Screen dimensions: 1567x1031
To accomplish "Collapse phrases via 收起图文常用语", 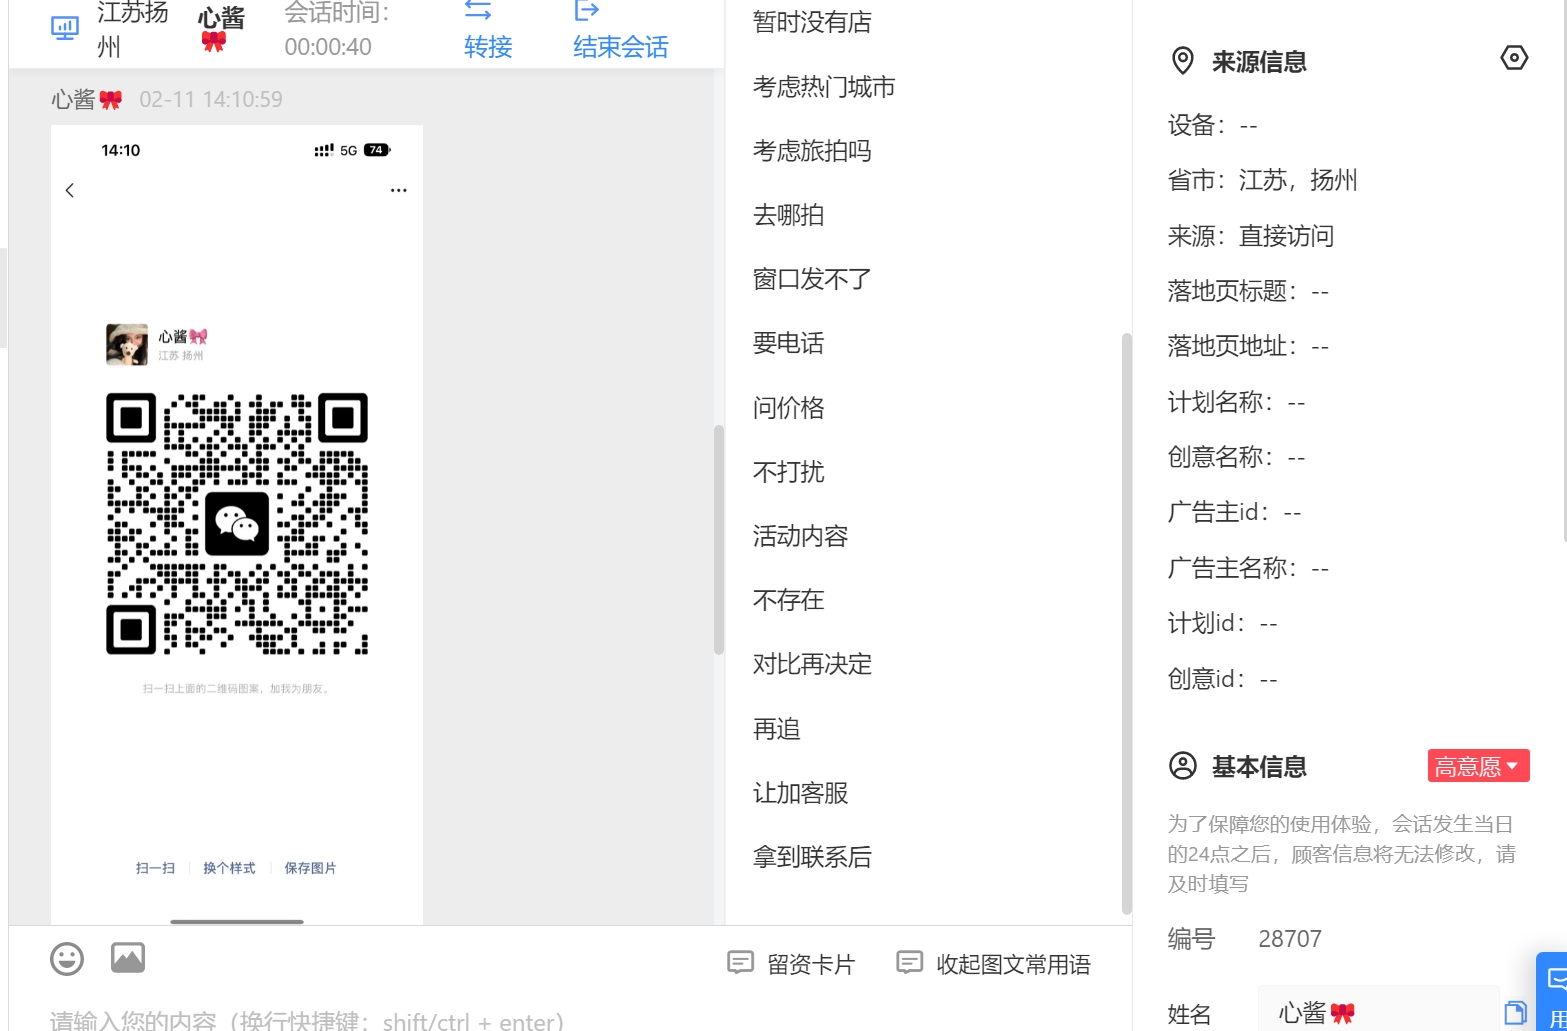I will [993, 964].
